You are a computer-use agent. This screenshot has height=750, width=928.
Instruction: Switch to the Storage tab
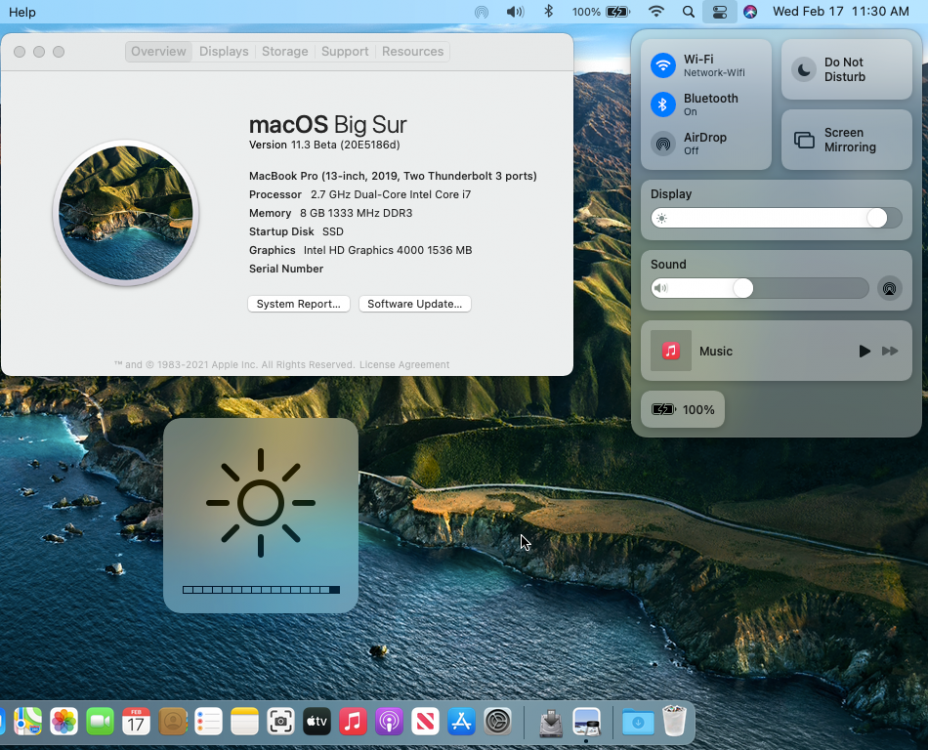coord(285,51)
